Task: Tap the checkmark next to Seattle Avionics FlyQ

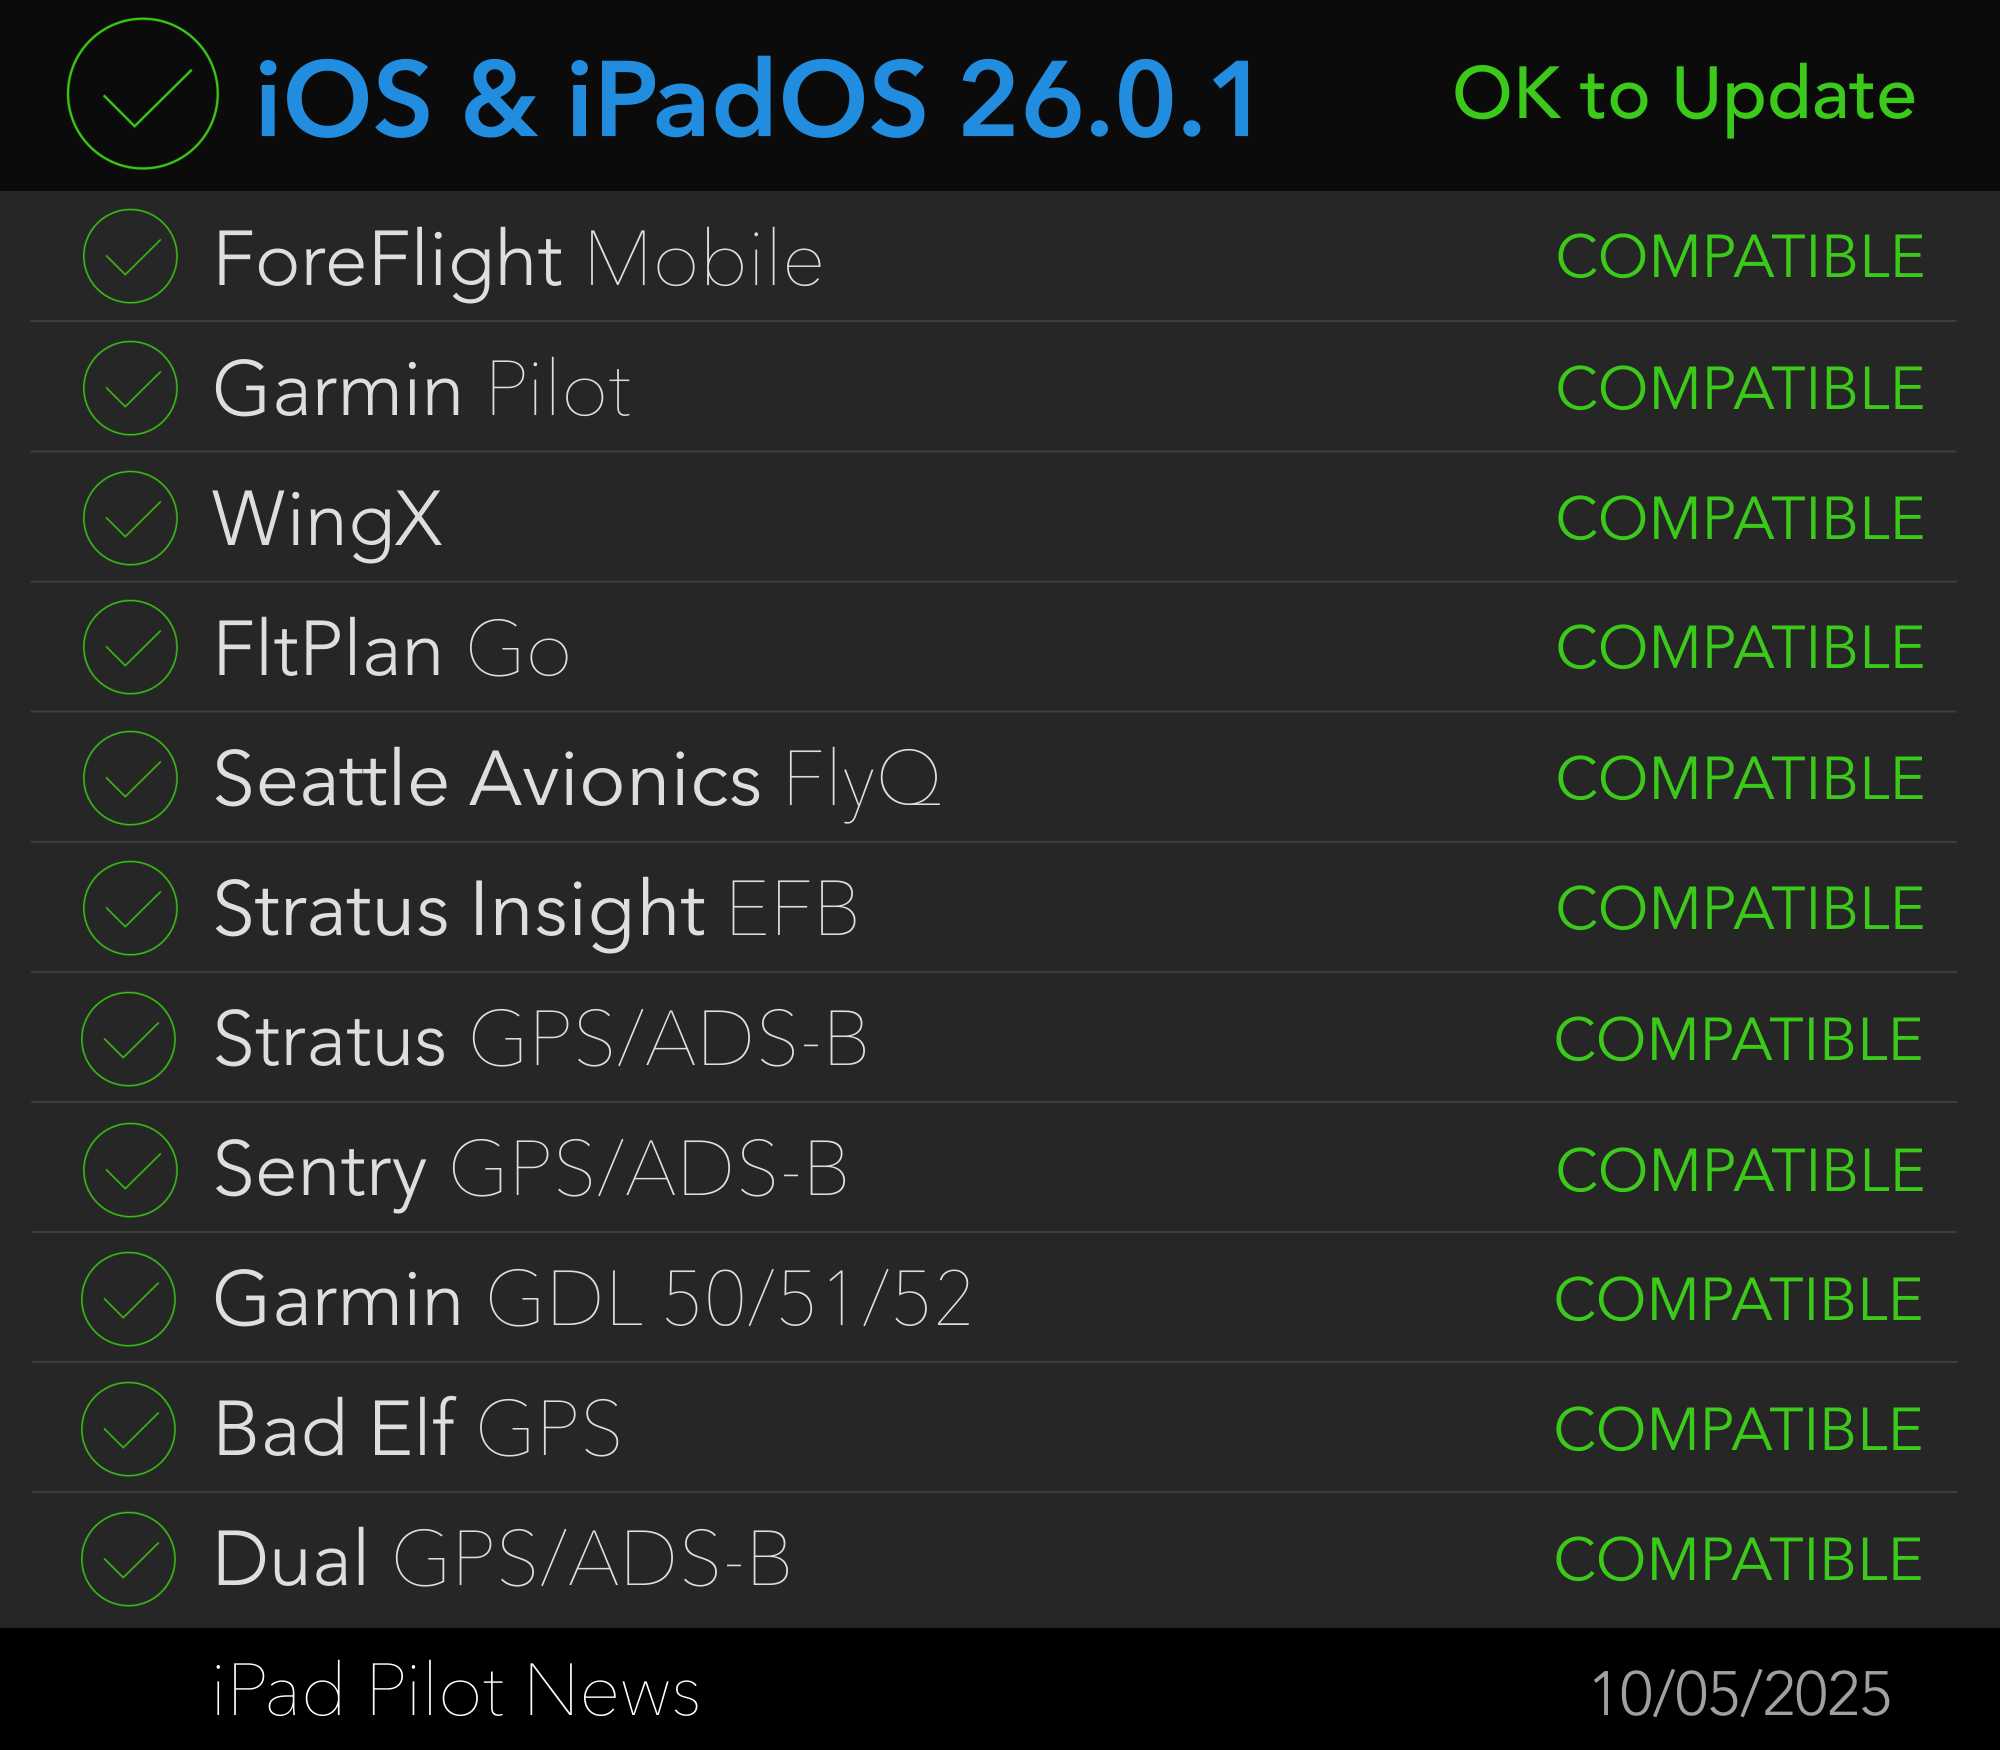Action: click(x=131, y=778)
